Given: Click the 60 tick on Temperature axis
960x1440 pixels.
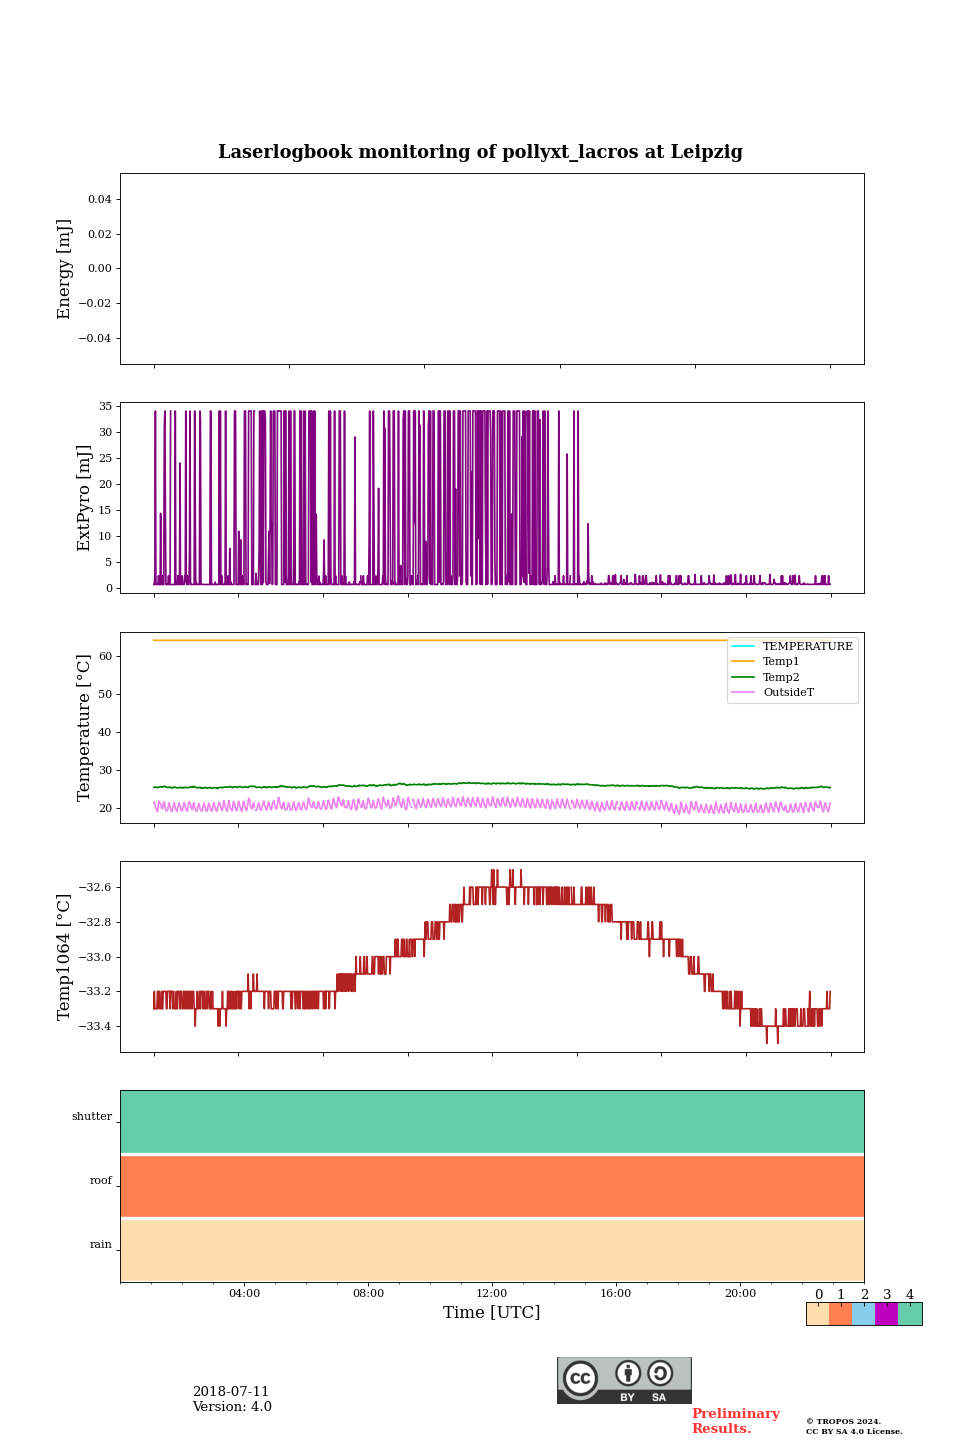Looking at the screenshot, I should [105, 657].
